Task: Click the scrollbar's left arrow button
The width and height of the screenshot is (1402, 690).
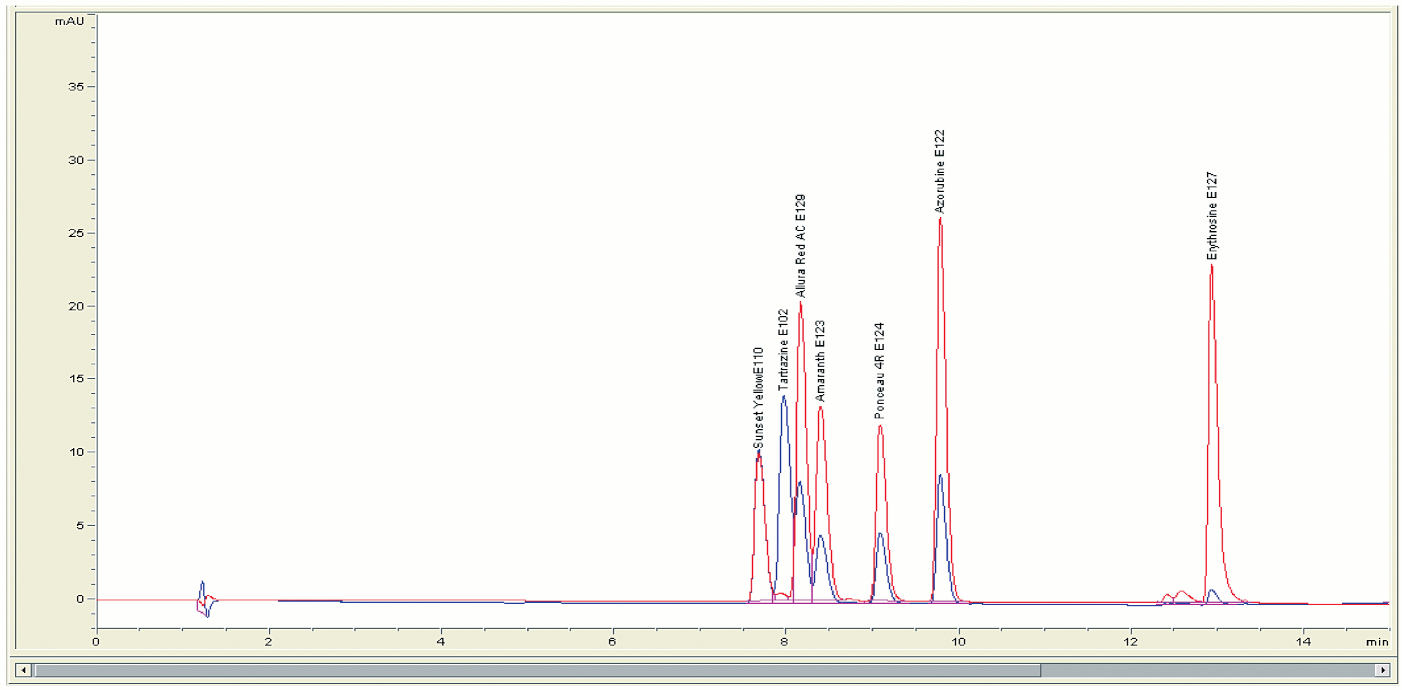Action: 23,669
